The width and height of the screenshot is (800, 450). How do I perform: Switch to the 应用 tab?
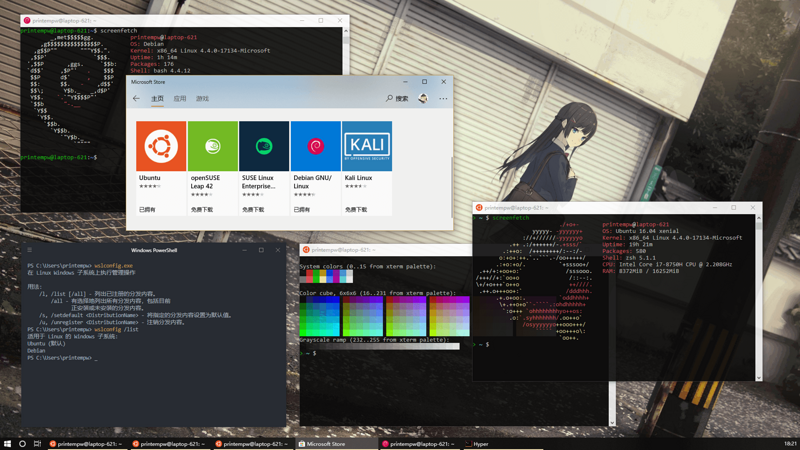point(180,98)
